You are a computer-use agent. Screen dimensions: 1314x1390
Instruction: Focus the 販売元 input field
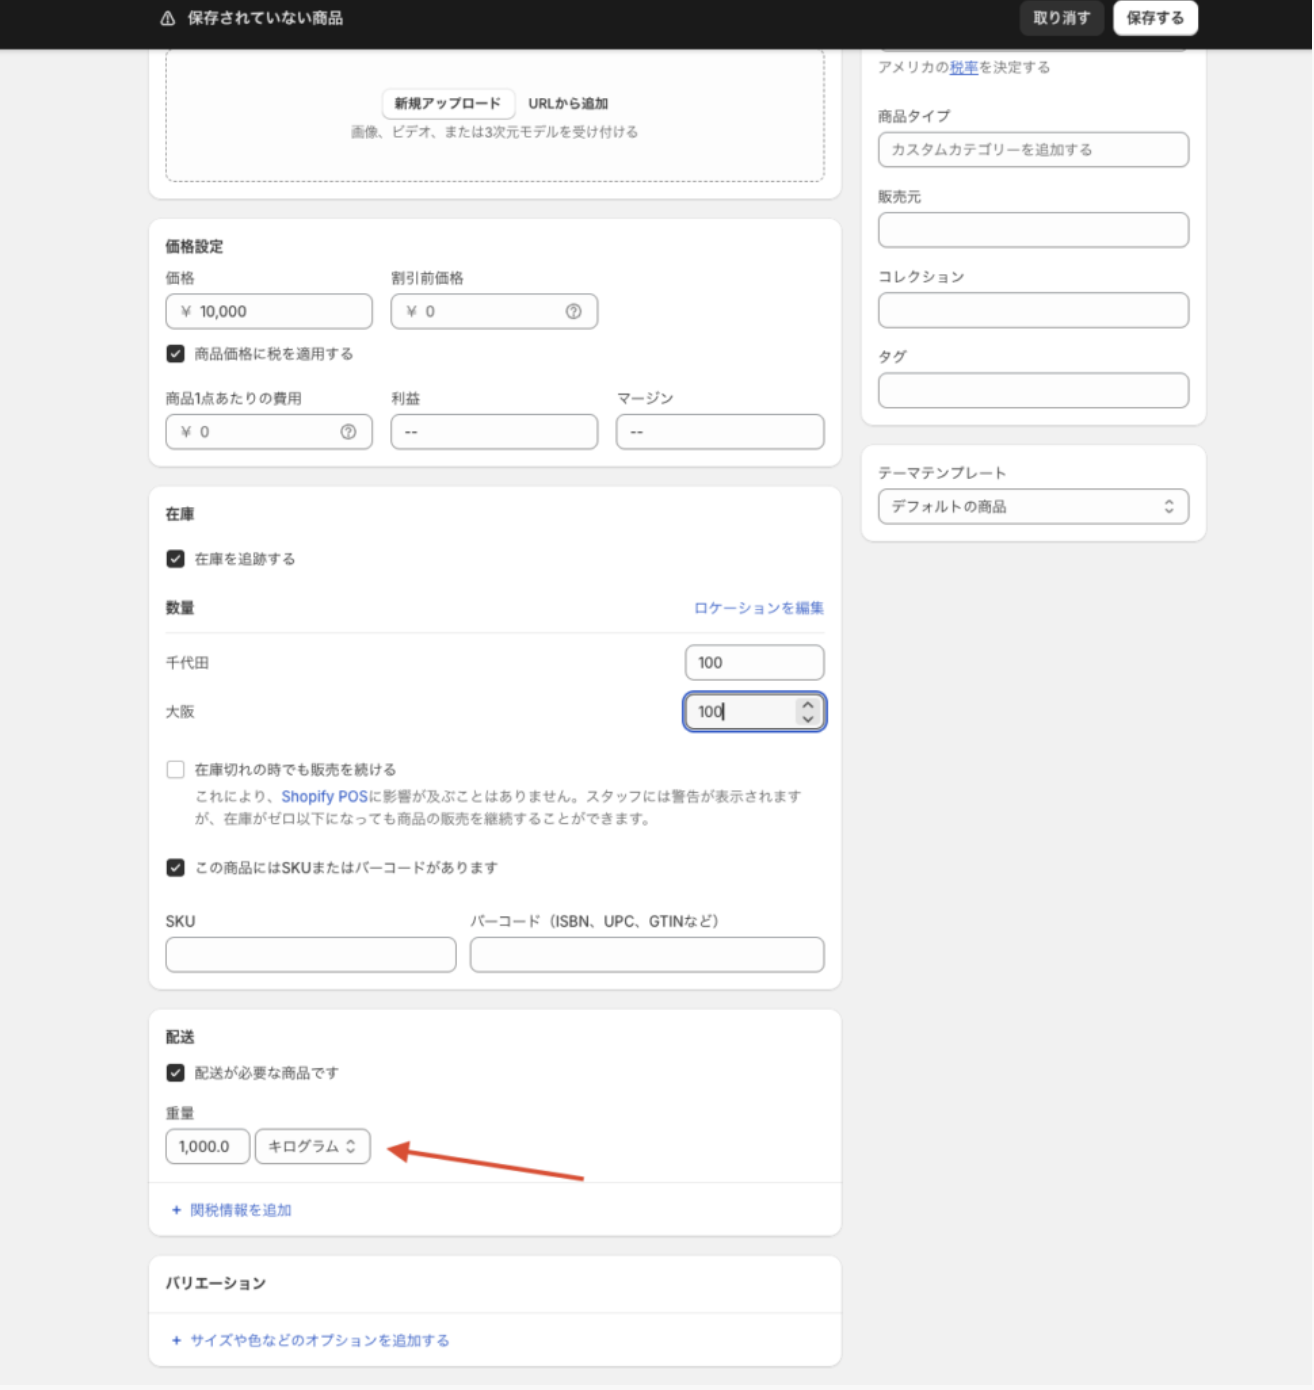[1033, 230]
